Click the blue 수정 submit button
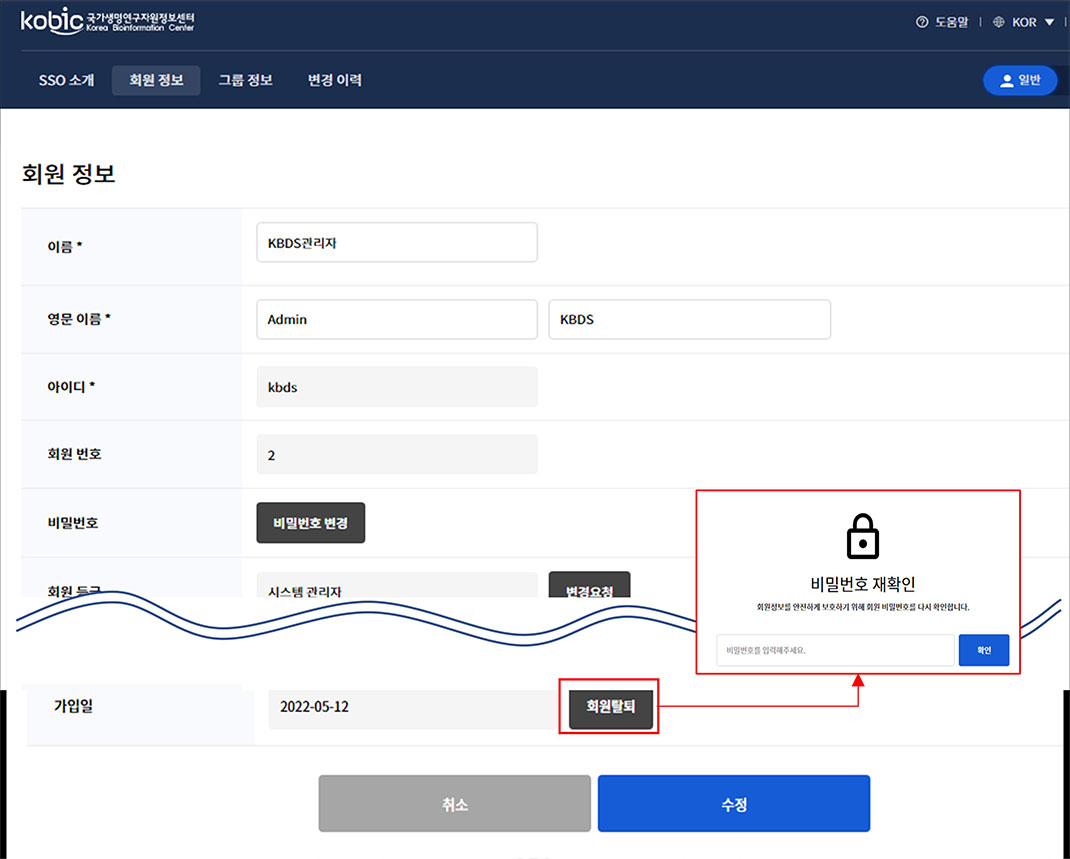1070x859 pixels. (733, 804)
